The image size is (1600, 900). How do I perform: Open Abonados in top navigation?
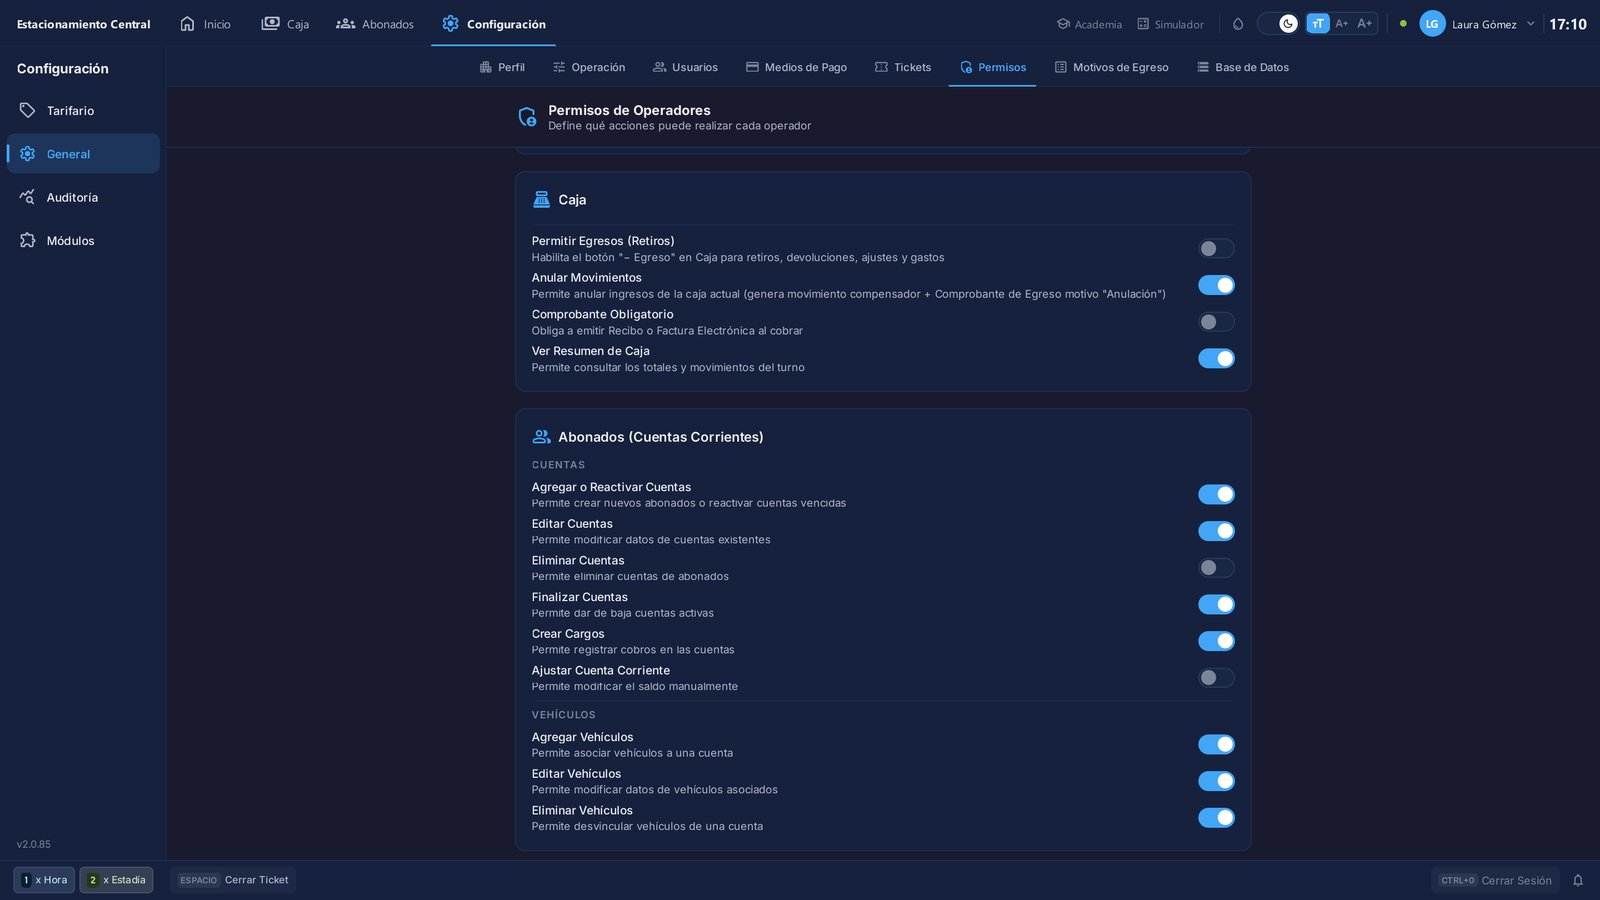tap(375, 24)
